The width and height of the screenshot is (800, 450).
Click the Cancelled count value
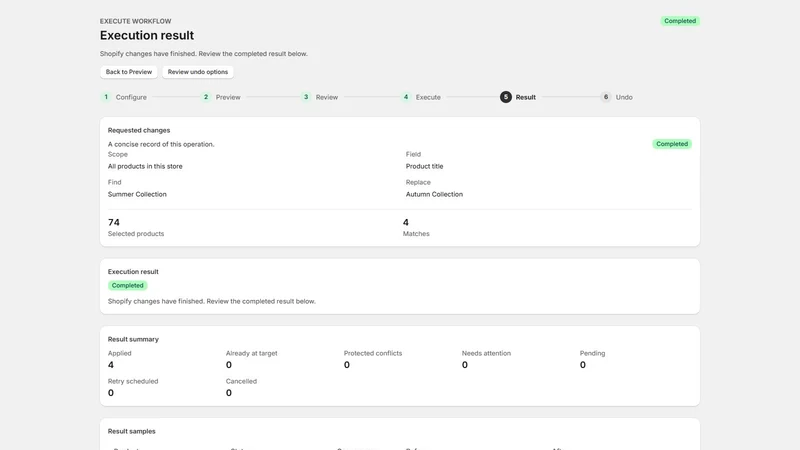(x=229, y=393)
